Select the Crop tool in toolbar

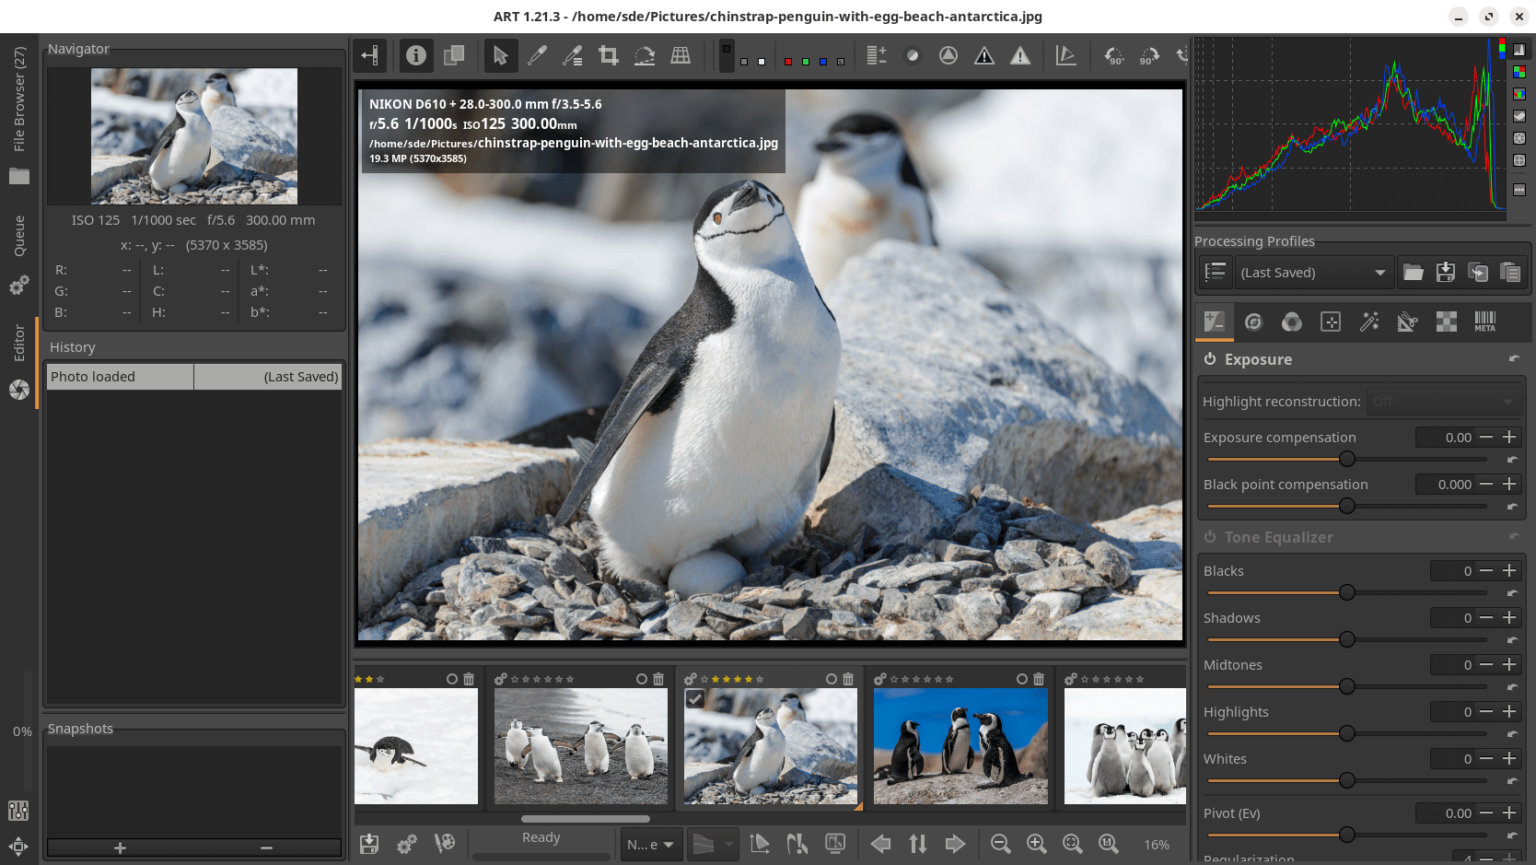pyautogui.click(x=608, y=56)
